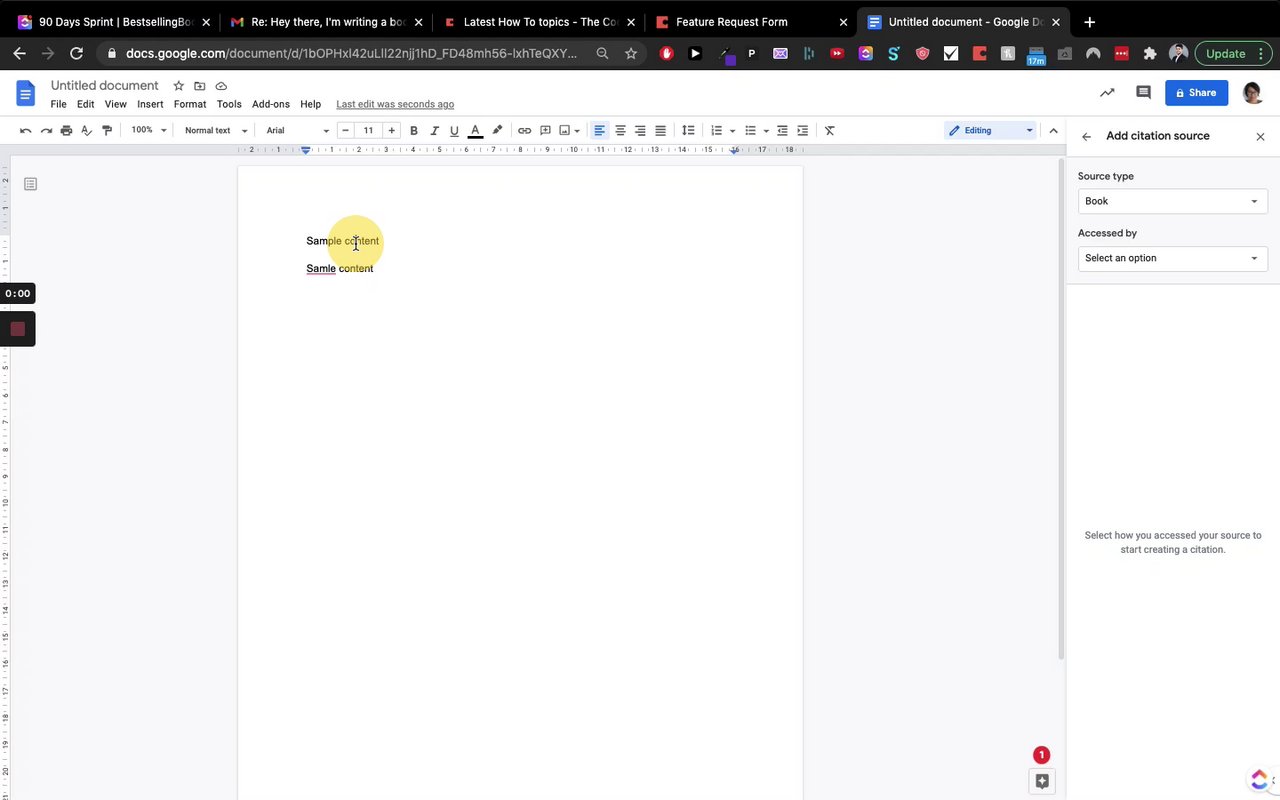Click the Clear formatting icon
Screen dimensions: 1280x800
[829, 130]
